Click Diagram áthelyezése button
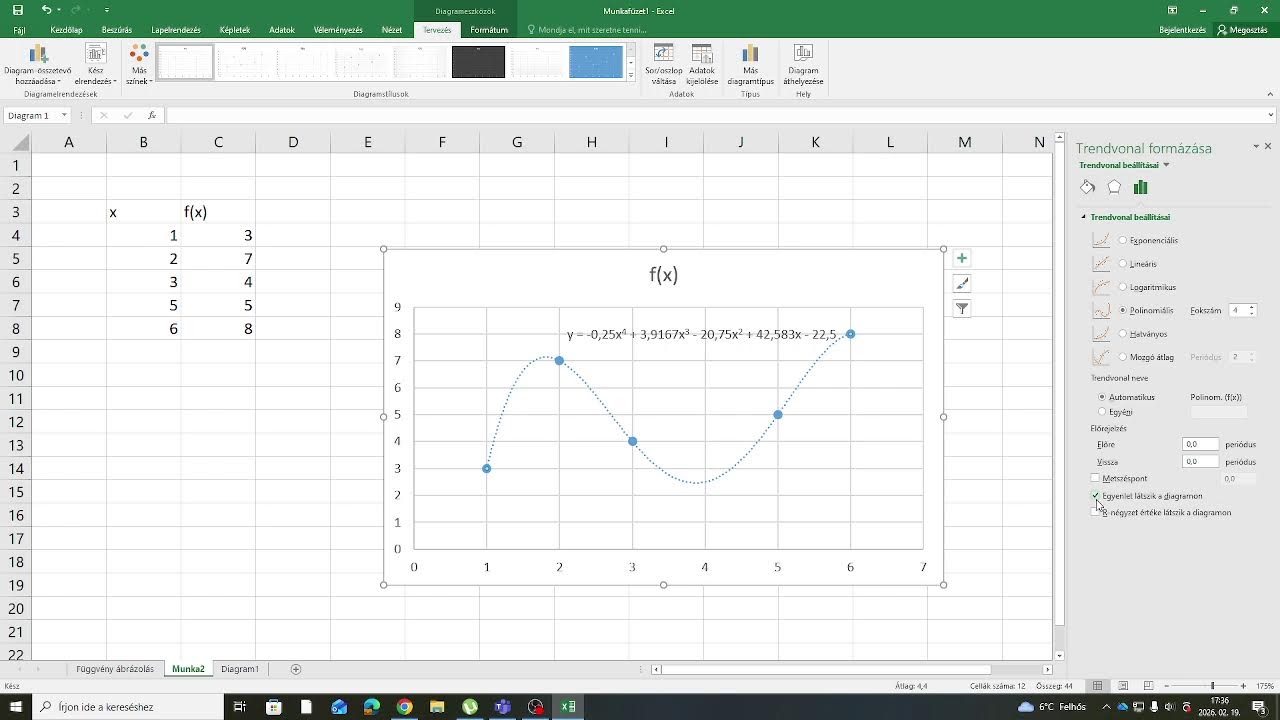 [x=803, y=65]
